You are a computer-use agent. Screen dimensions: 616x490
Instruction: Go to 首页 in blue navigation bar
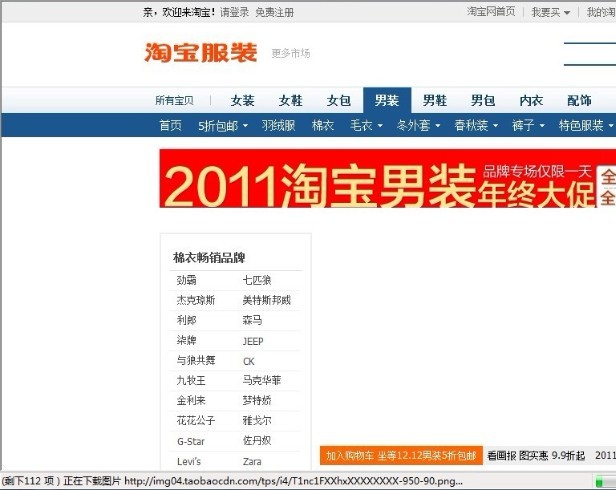click(x=170, y=125)
